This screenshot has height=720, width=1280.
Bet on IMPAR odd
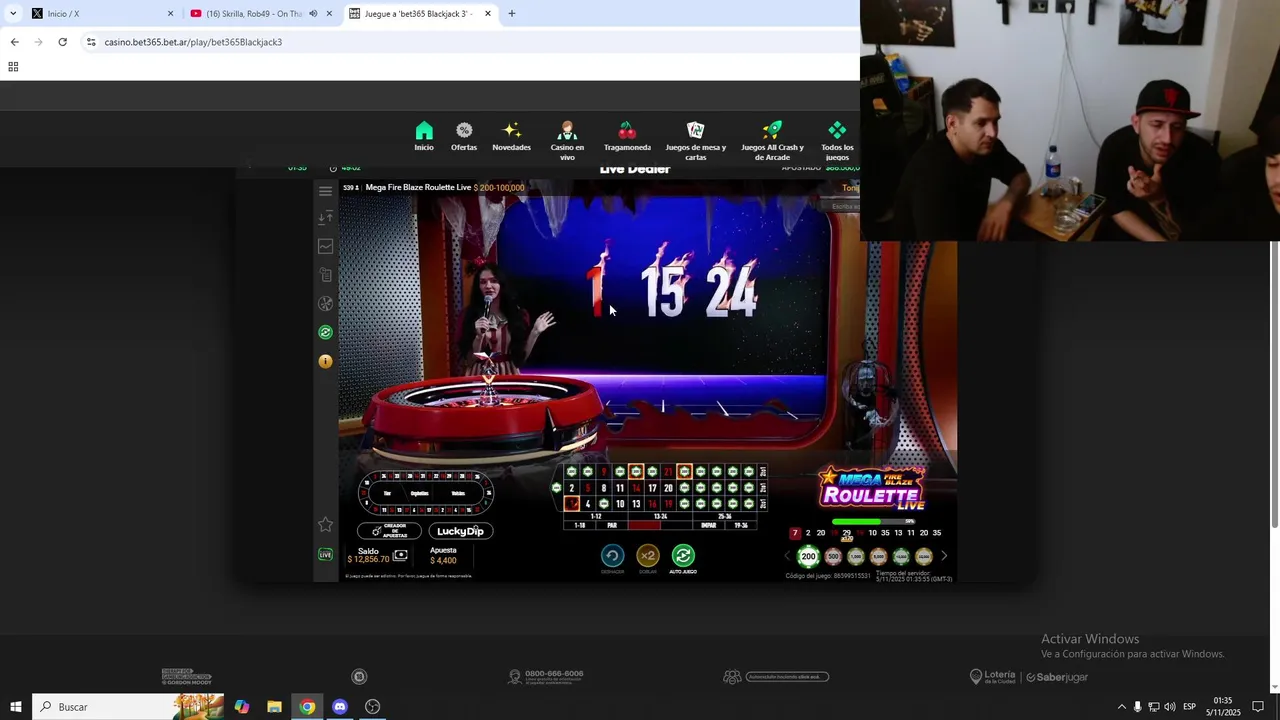709,525
